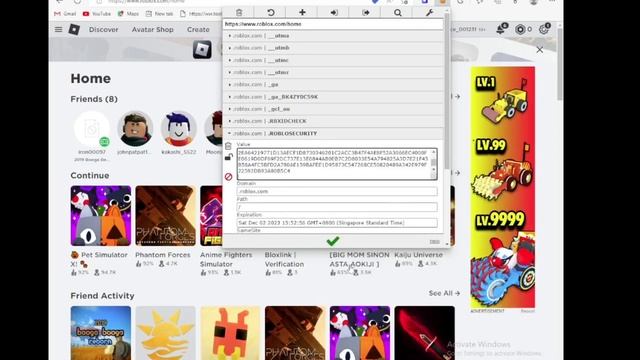The width and height of the screenshot is (640, 360).
Task: Click the cookie popup URL bar
Action: (x=333, y=24)
